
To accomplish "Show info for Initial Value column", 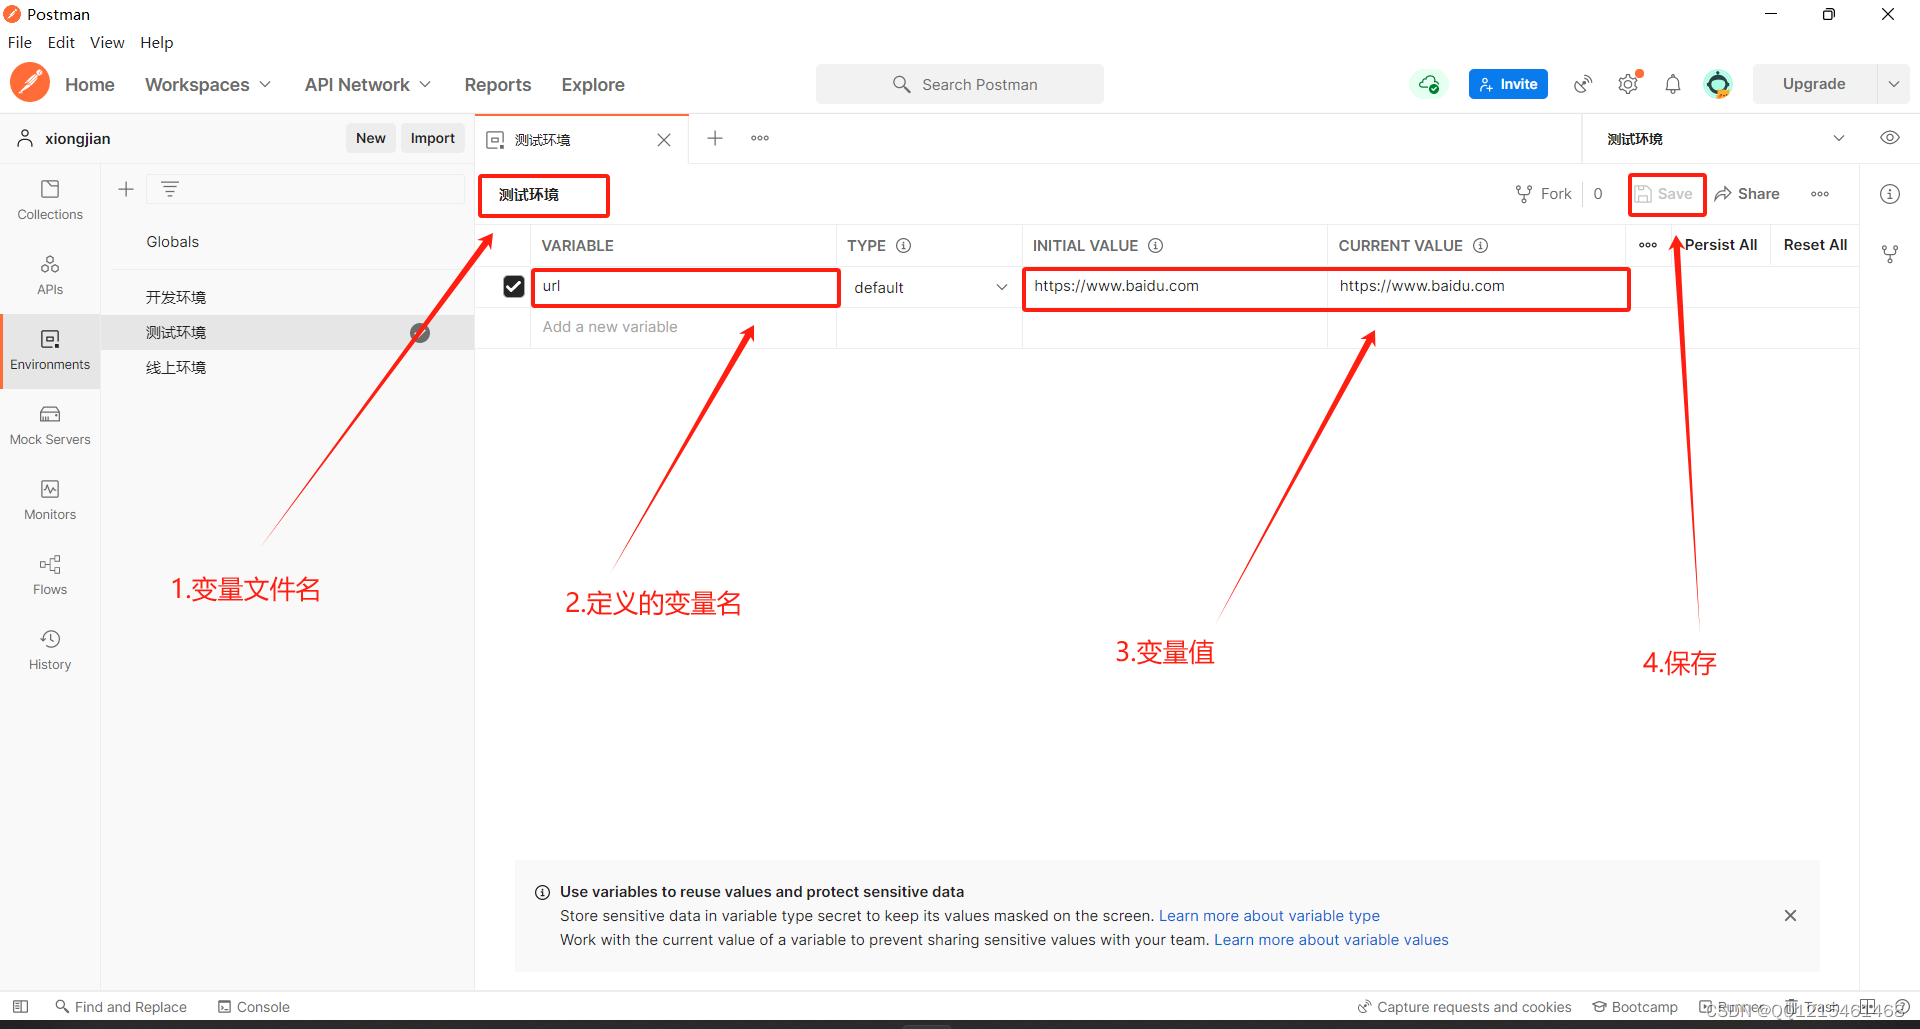I will (1155, 245).
